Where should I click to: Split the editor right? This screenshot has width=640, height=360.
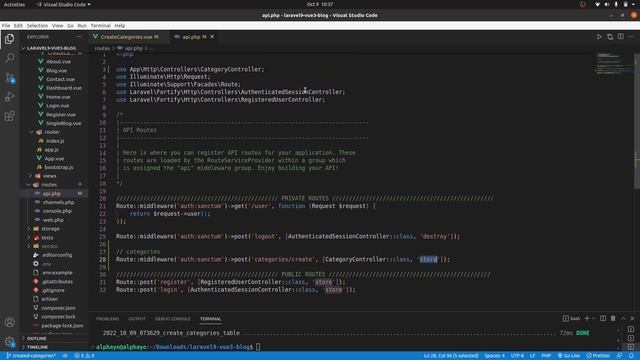coord(620,37)
